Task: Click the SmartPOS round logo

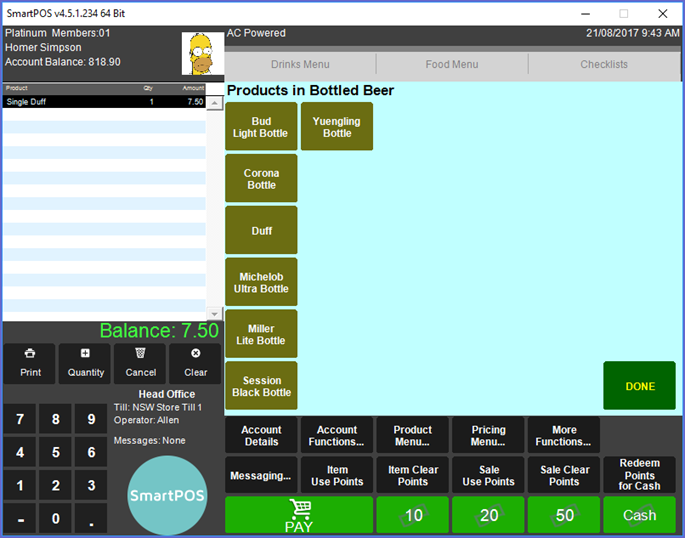Action: point(167,495)
